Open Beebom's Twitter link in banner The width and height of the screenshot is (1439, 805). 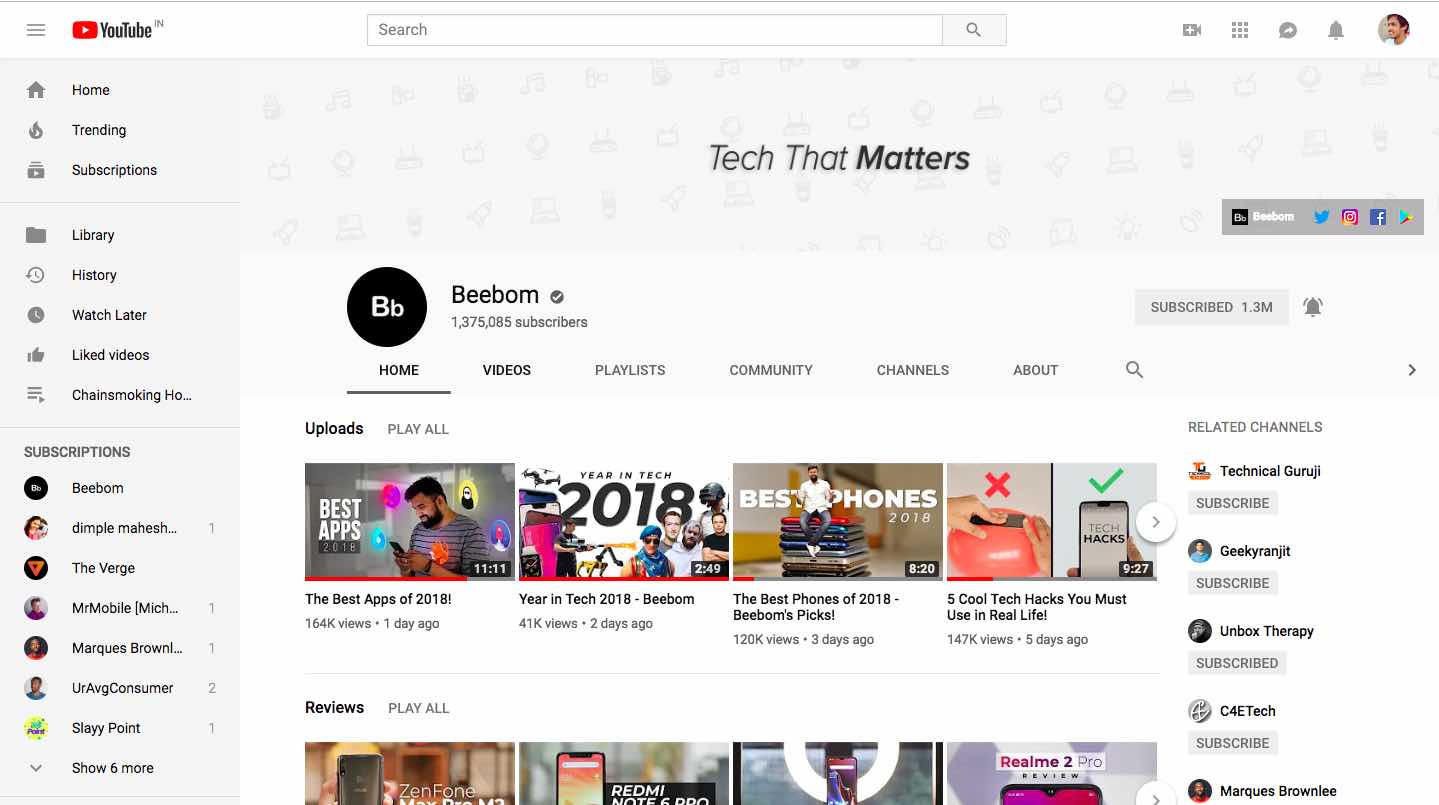[x=1321, y=217]
